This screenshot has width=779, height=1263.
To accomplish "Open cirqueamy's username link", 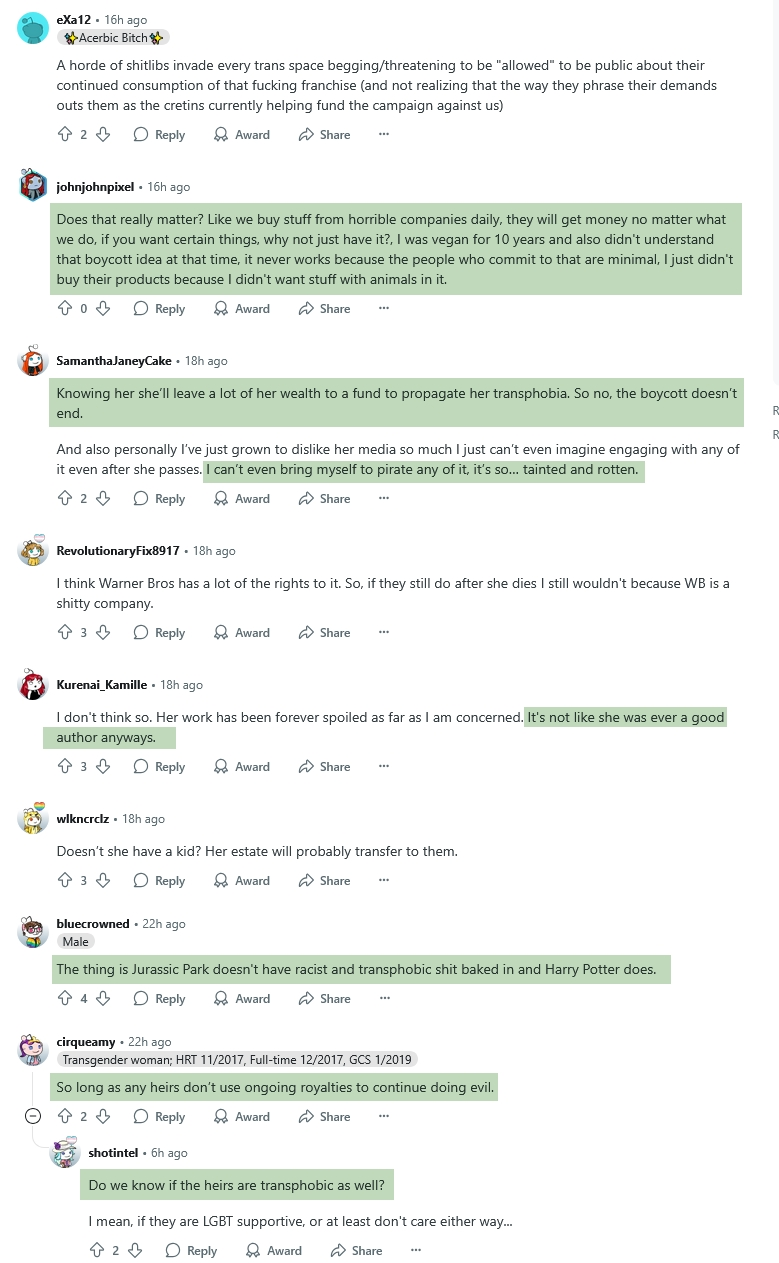I will [x=86, y=1041].
